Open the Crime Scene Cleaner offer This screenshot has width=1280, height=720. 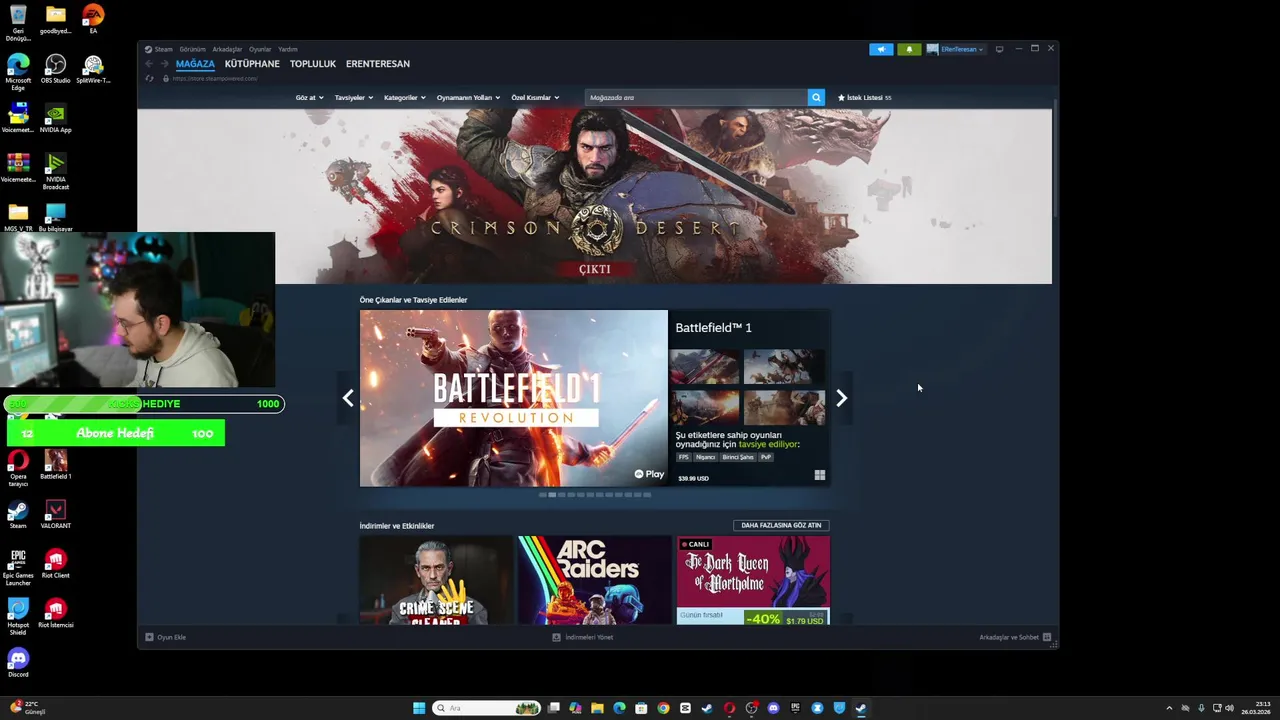(436, 580)
